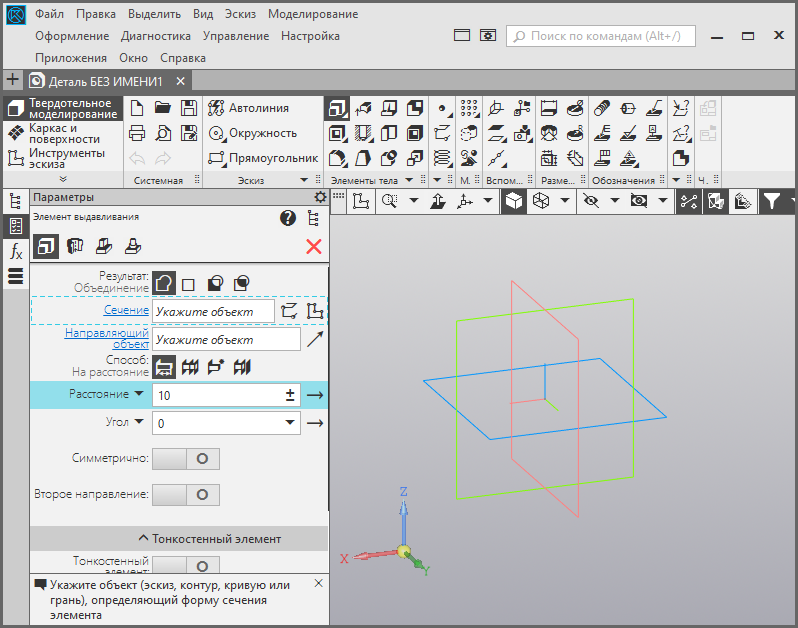Click create sketch icon next to Сечение
The height and width of the screenshot is (628, 798).
tap(316, 311)
